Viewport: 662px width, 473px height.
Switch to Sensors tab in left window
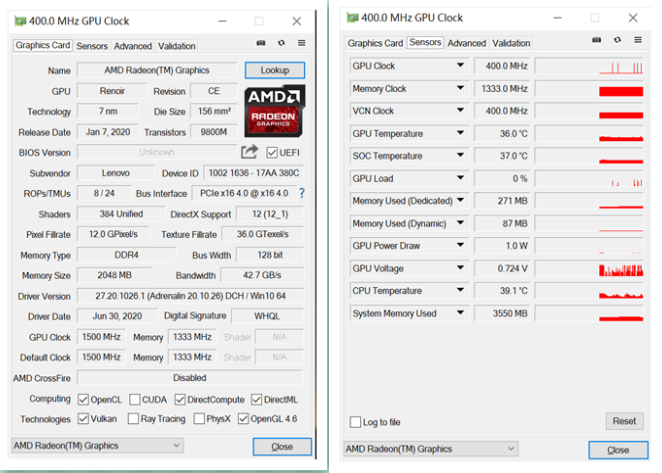click(92, 46)
